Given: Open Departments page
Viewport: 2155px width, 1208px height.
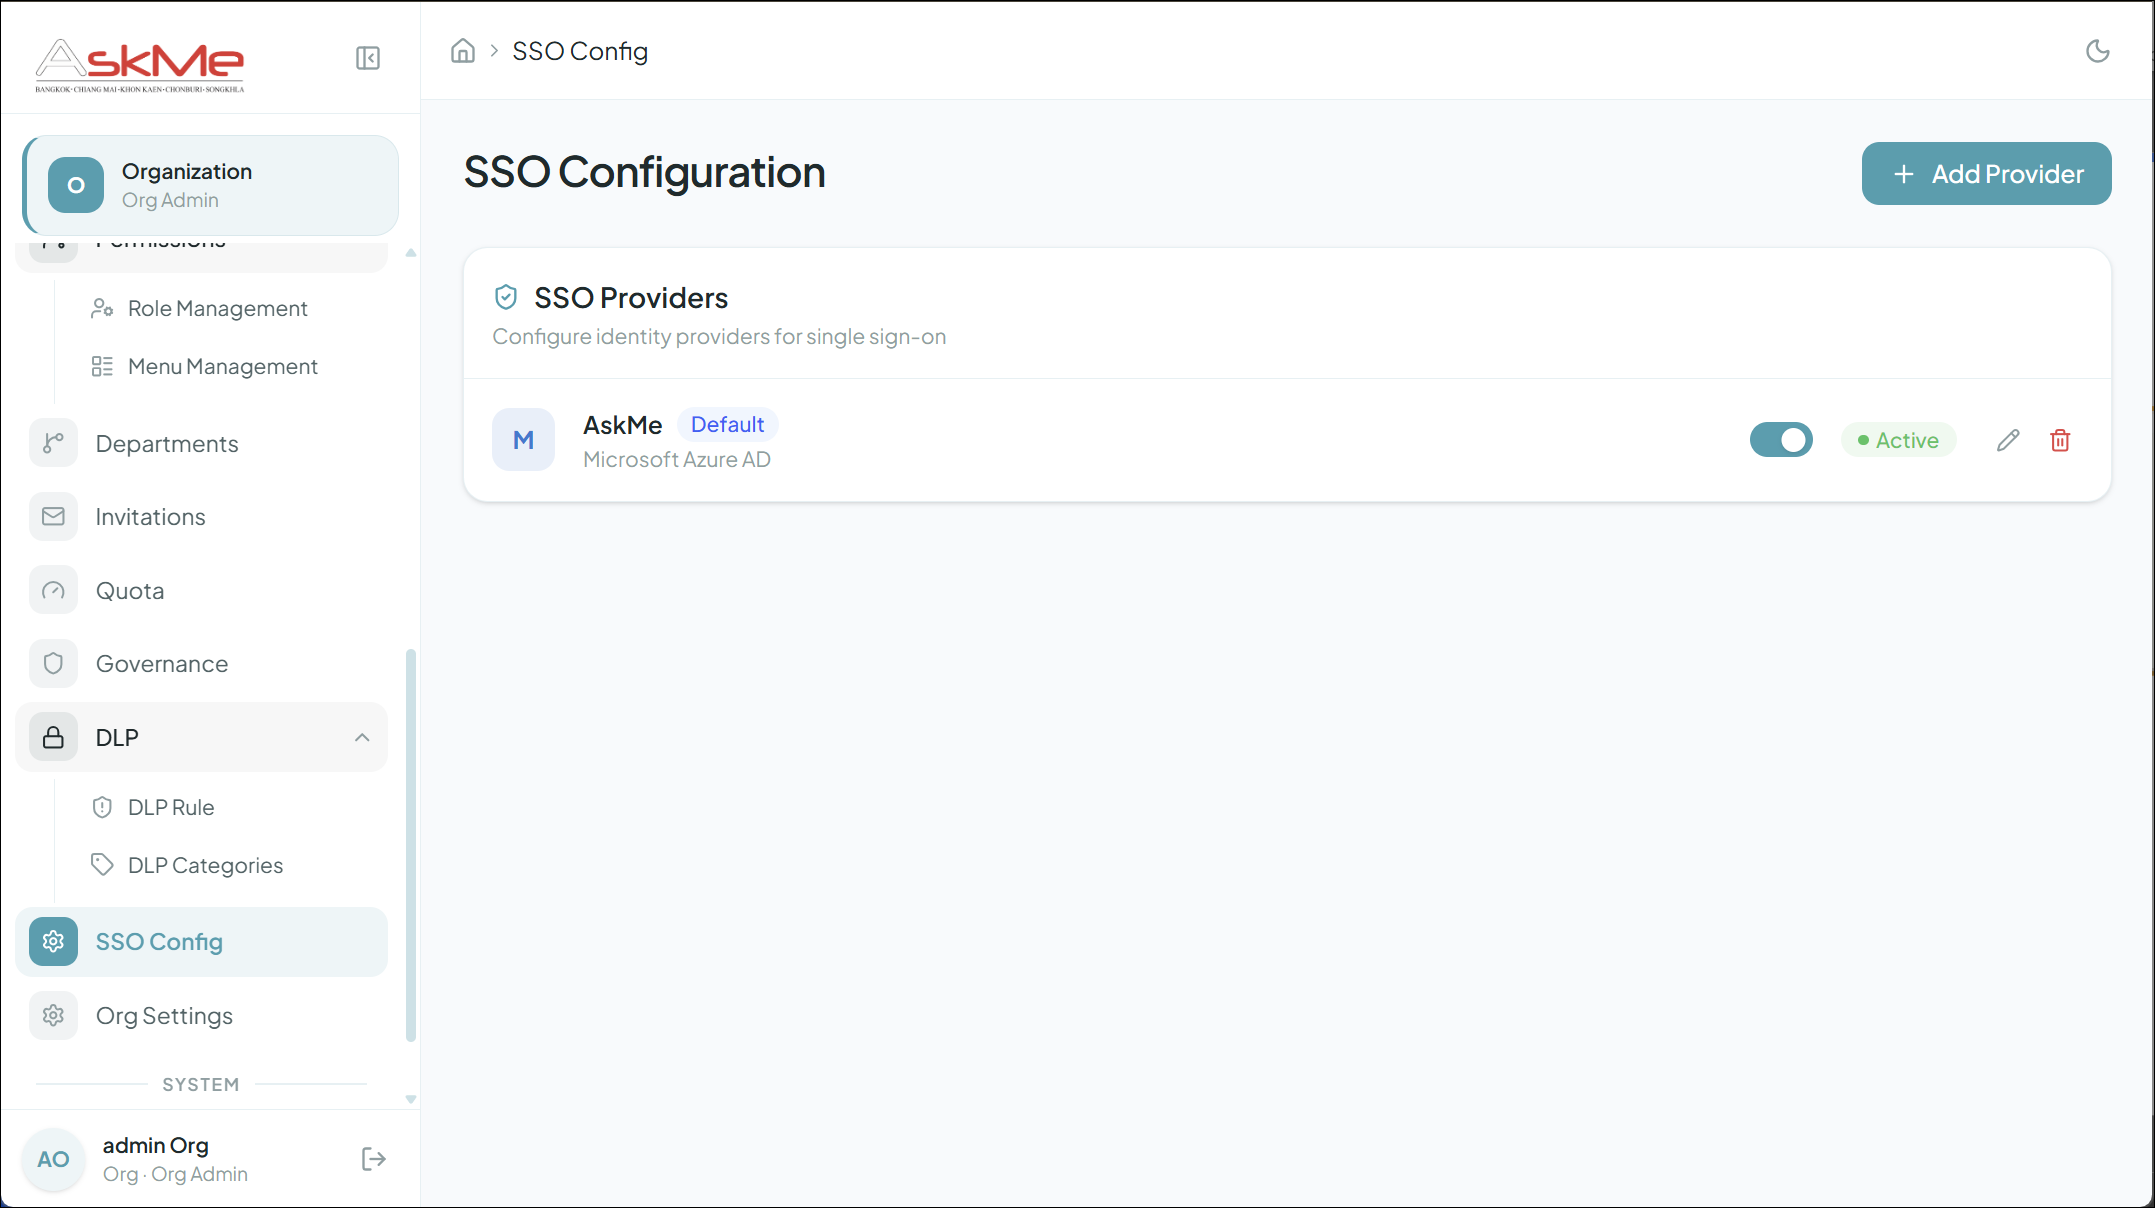Looking at the screenshot, I should (x=201, y=443).
